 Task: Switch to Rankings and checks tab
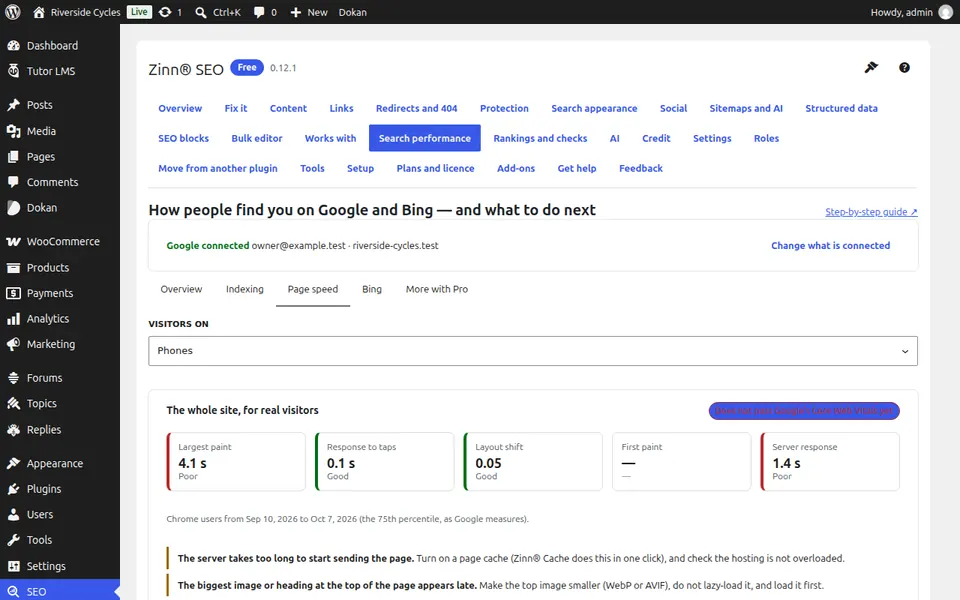pyautogui.click(x=540, y=138)
